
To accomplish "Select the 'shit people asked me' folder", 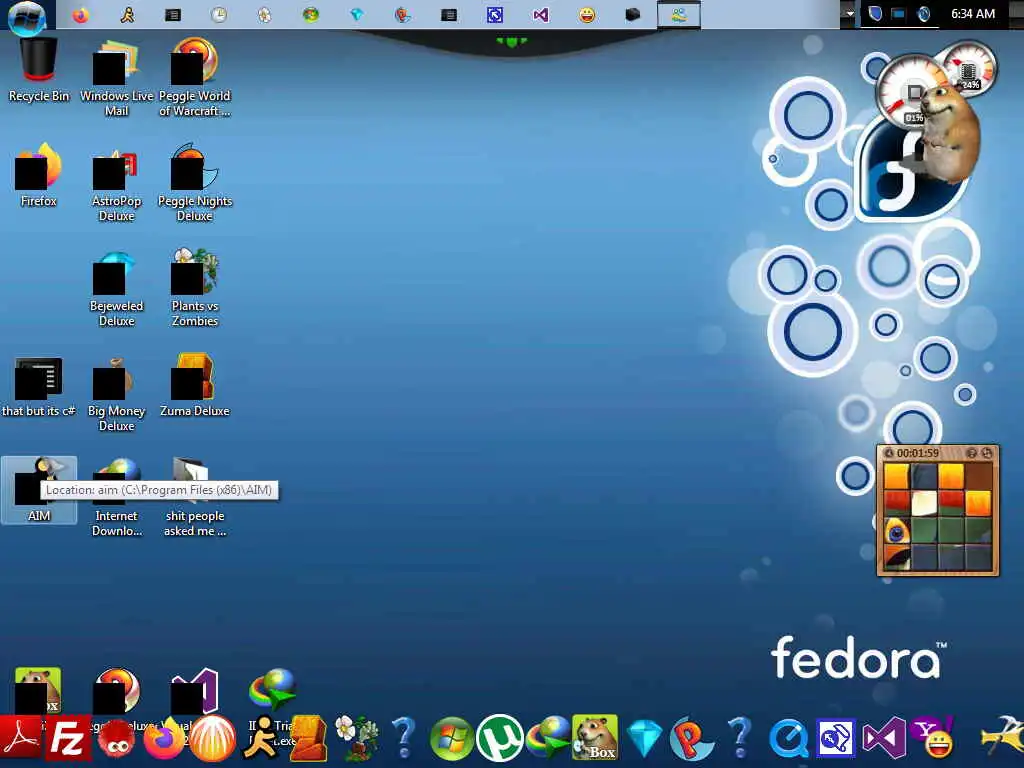I will (195, 497).
